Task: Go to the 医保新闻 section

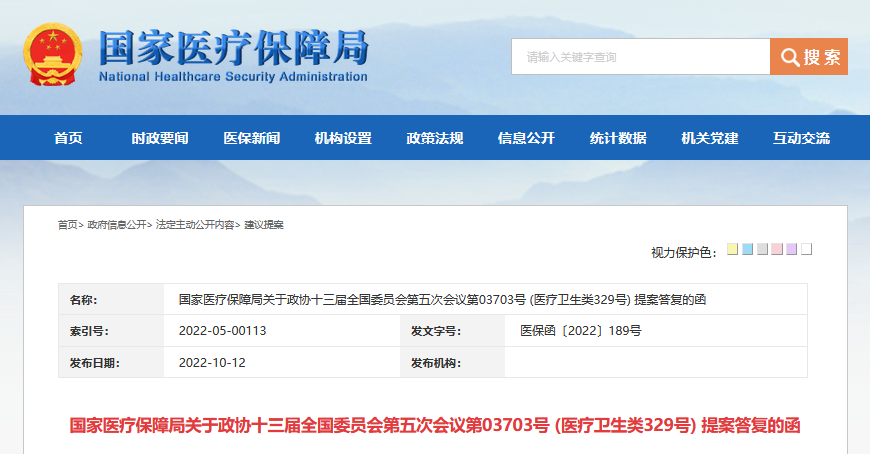Action: pyautogui.click(x=251, y=138)
